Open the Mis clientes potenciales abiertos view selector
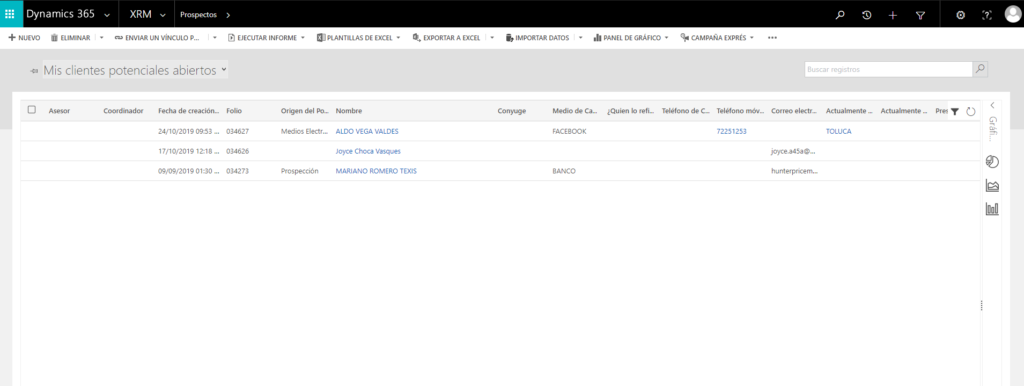Viewport: 1024px width, 386px height. pyautogui.click(x=135, y=70)
